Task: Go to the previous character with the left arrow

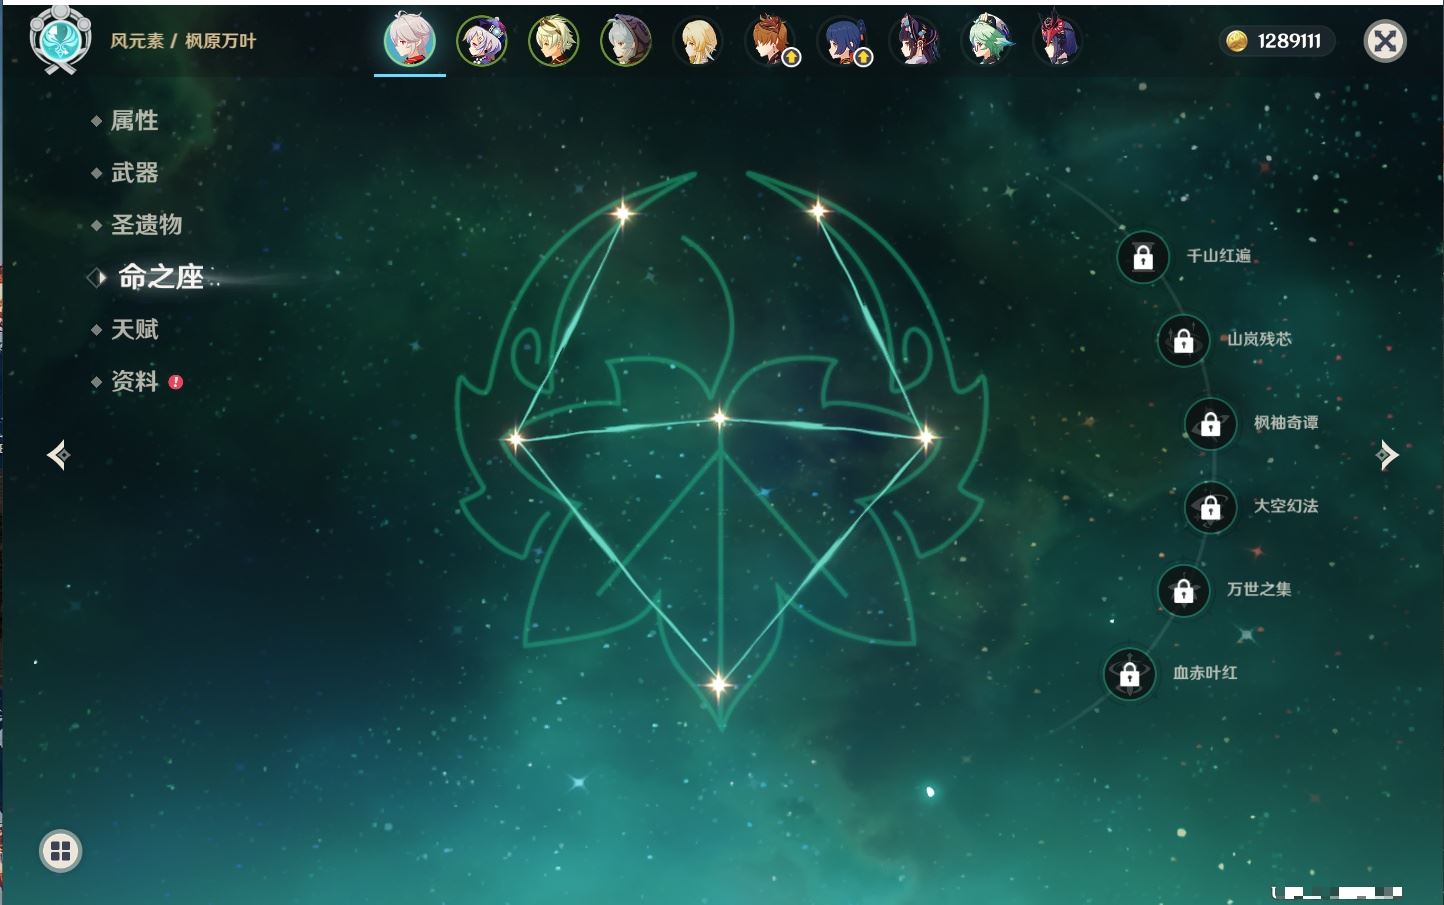Action: click(59, 455)
